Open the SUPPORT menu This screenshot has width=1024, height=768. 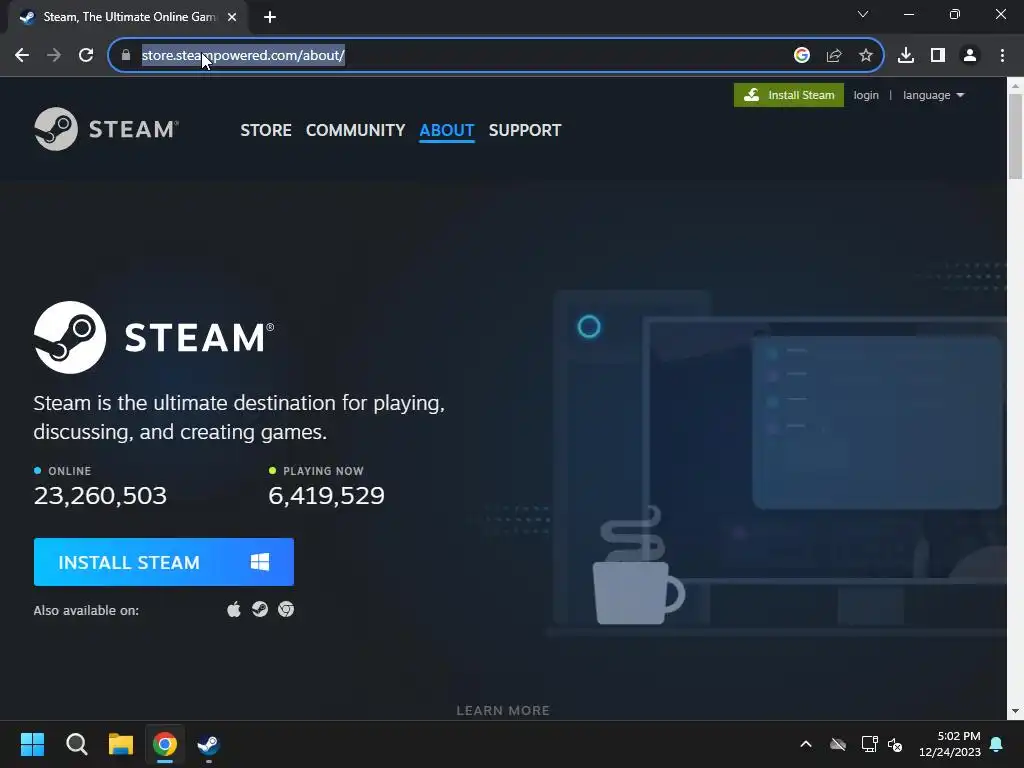[525, 131]
